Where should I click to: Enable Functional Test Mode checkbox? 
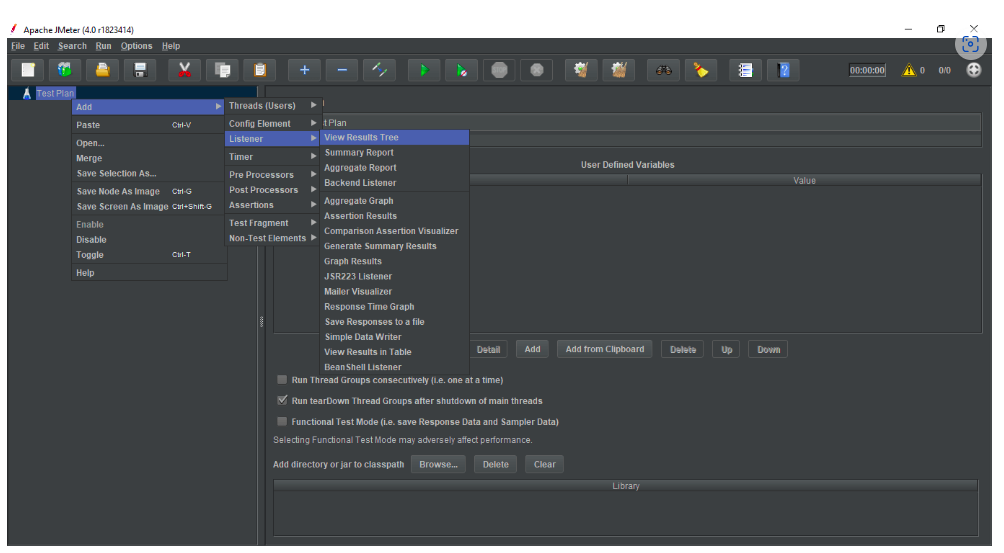click(282, 422)
